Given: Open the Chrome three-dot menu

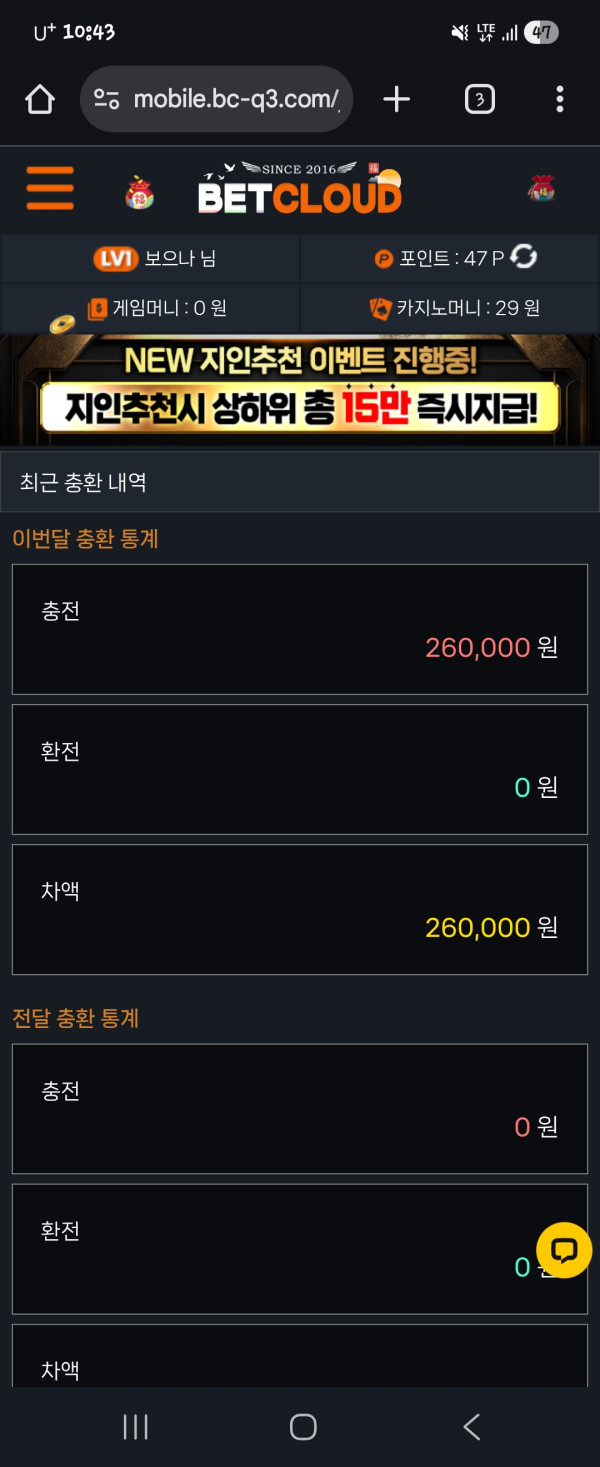Looking at the screenshot, I should pyautogui.click(x=559, y=99).
